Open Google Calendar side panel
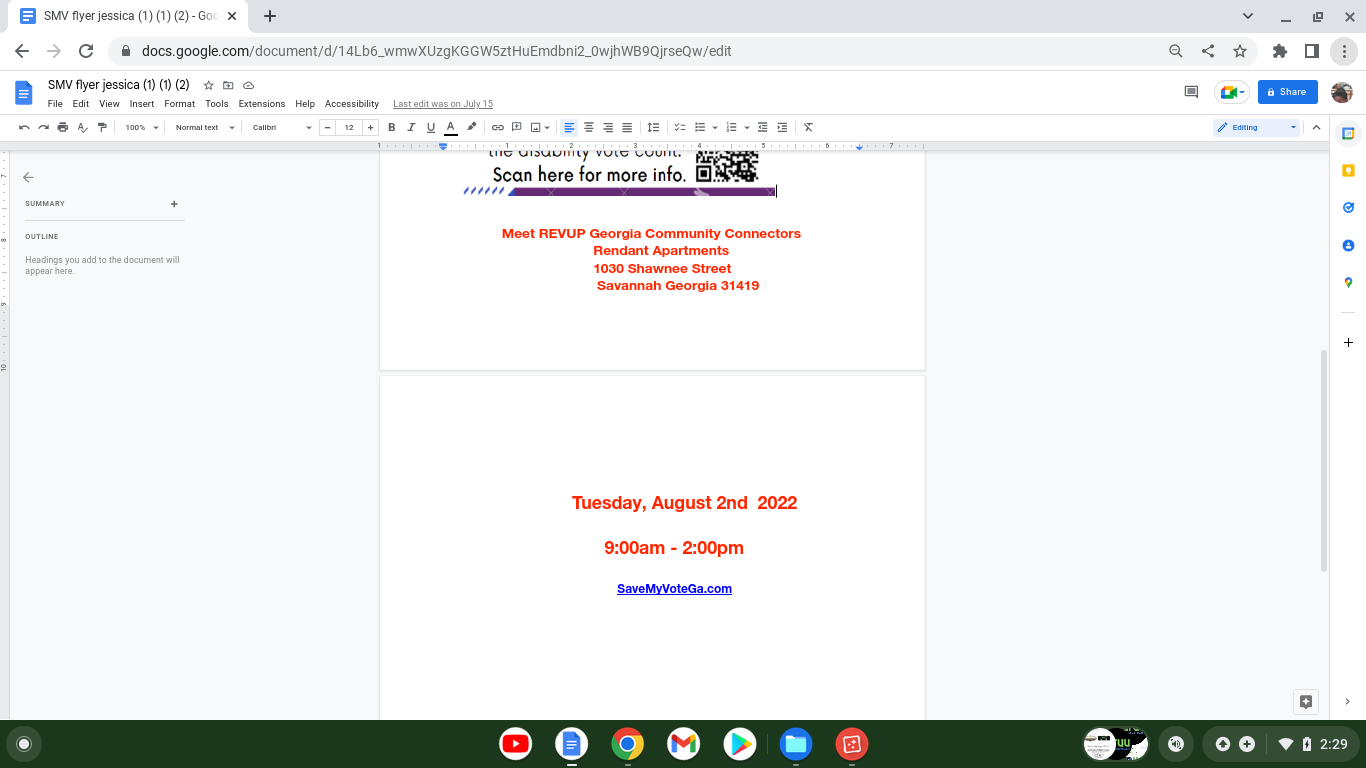This screenshot has height=768, width=1366. coord(1348,133)
